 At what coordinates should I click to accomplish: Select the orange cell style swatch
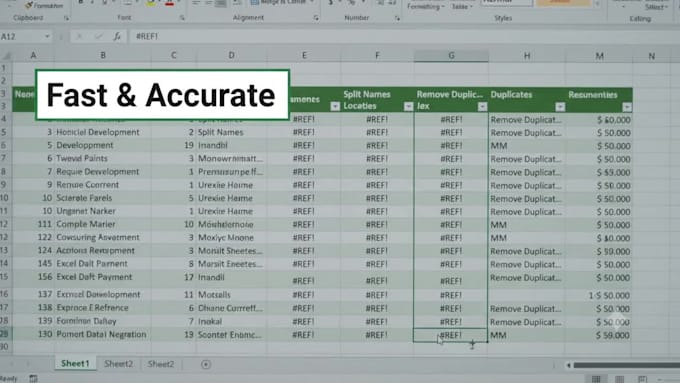563,3
